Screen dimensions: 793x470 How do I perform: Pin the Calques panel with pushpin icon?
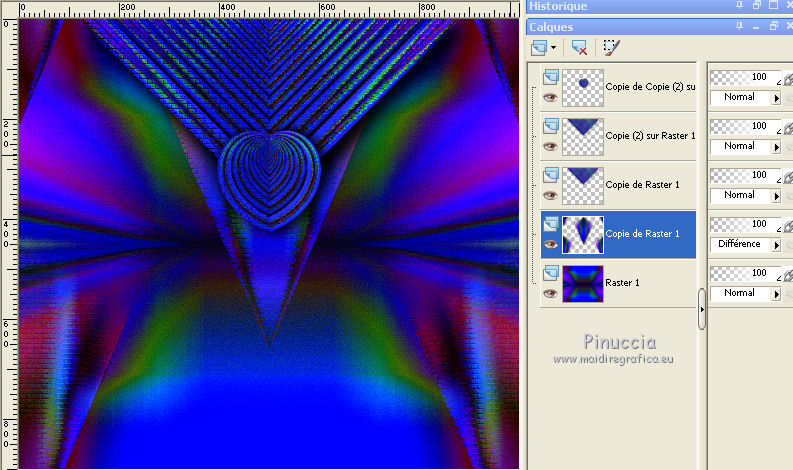[739, 26]
